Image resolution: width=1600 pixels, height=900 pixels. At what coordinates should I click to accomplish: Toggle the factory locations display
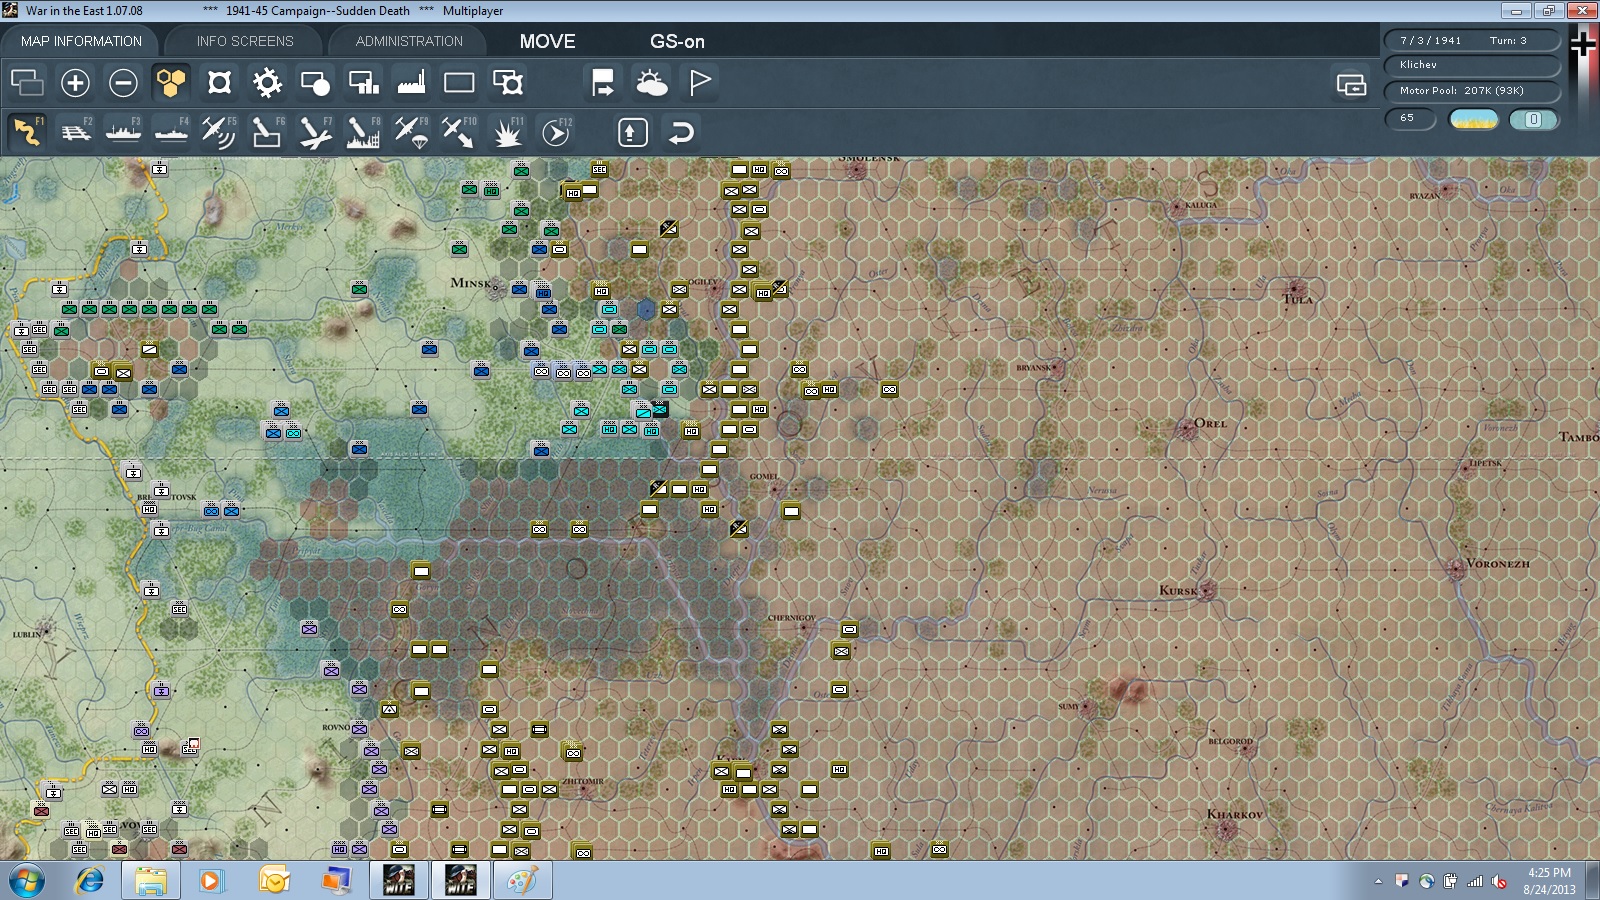[x=411, y=83]
